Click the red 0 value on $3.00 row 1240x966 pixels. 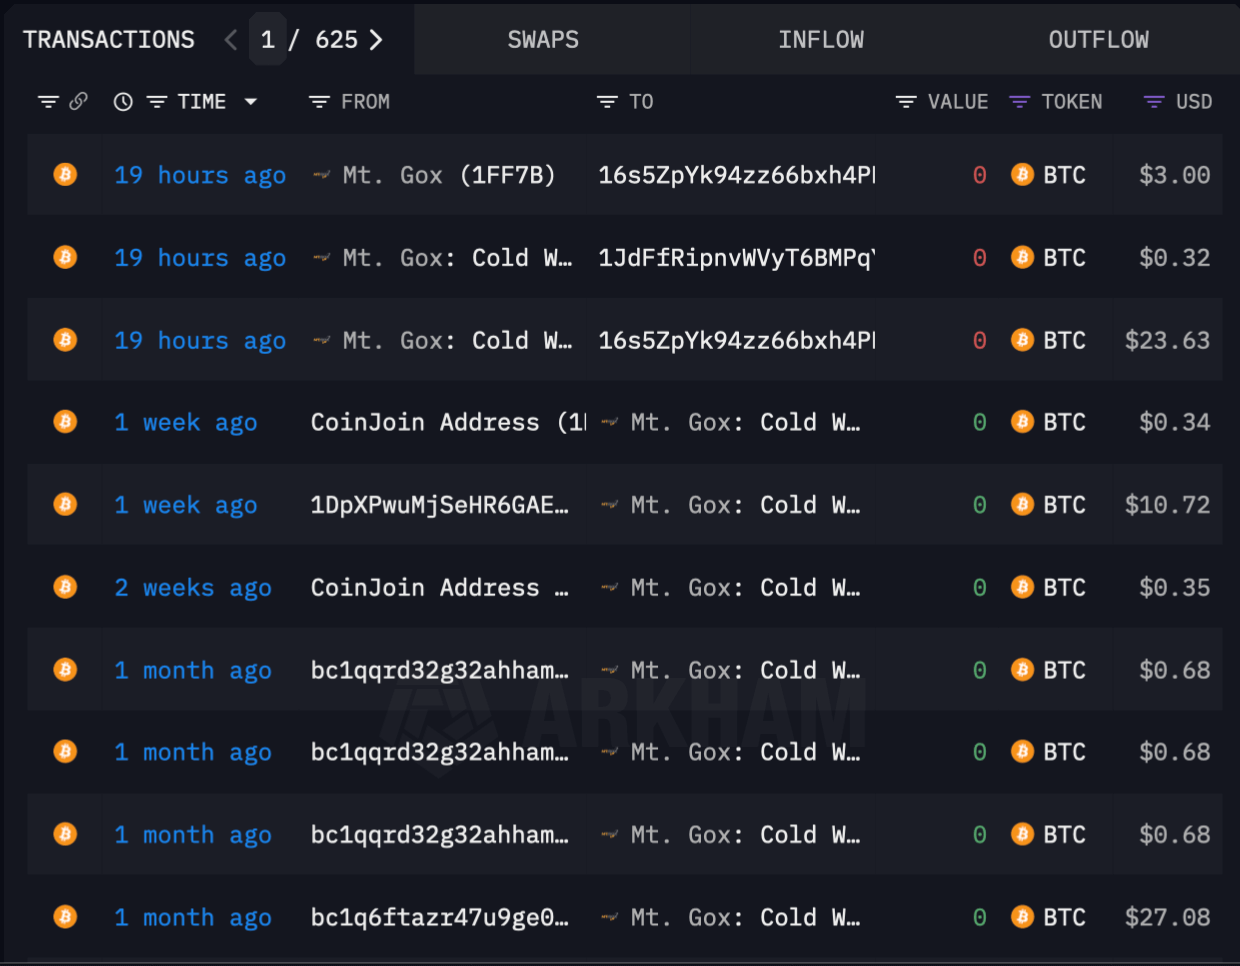tap(980, 175)
